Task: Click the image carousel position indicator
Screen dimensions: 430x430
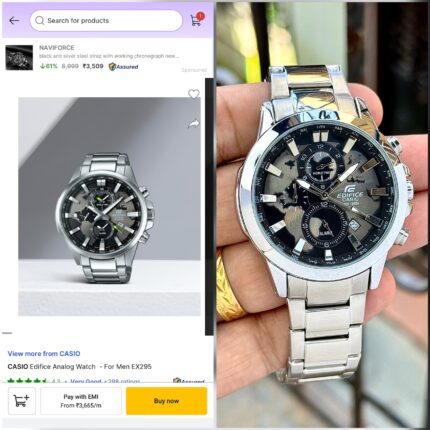Action: tap(7, 333)
